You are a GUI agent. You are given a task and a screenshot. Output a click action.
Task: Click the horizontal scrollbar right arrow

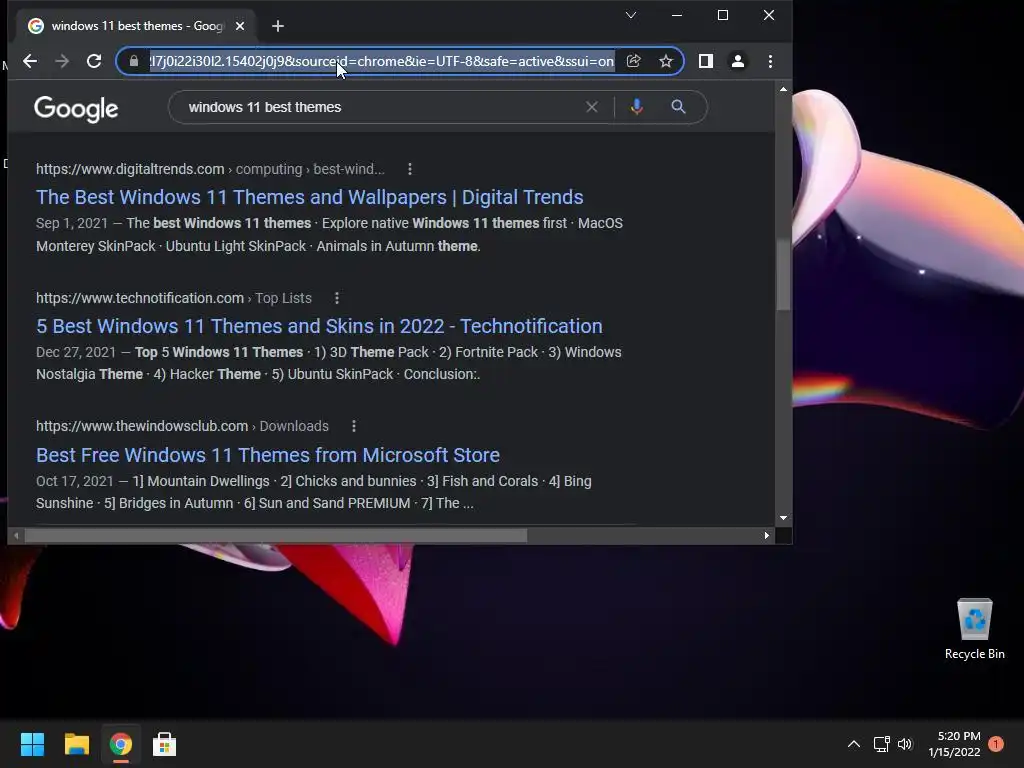click(x=767, y=536)
